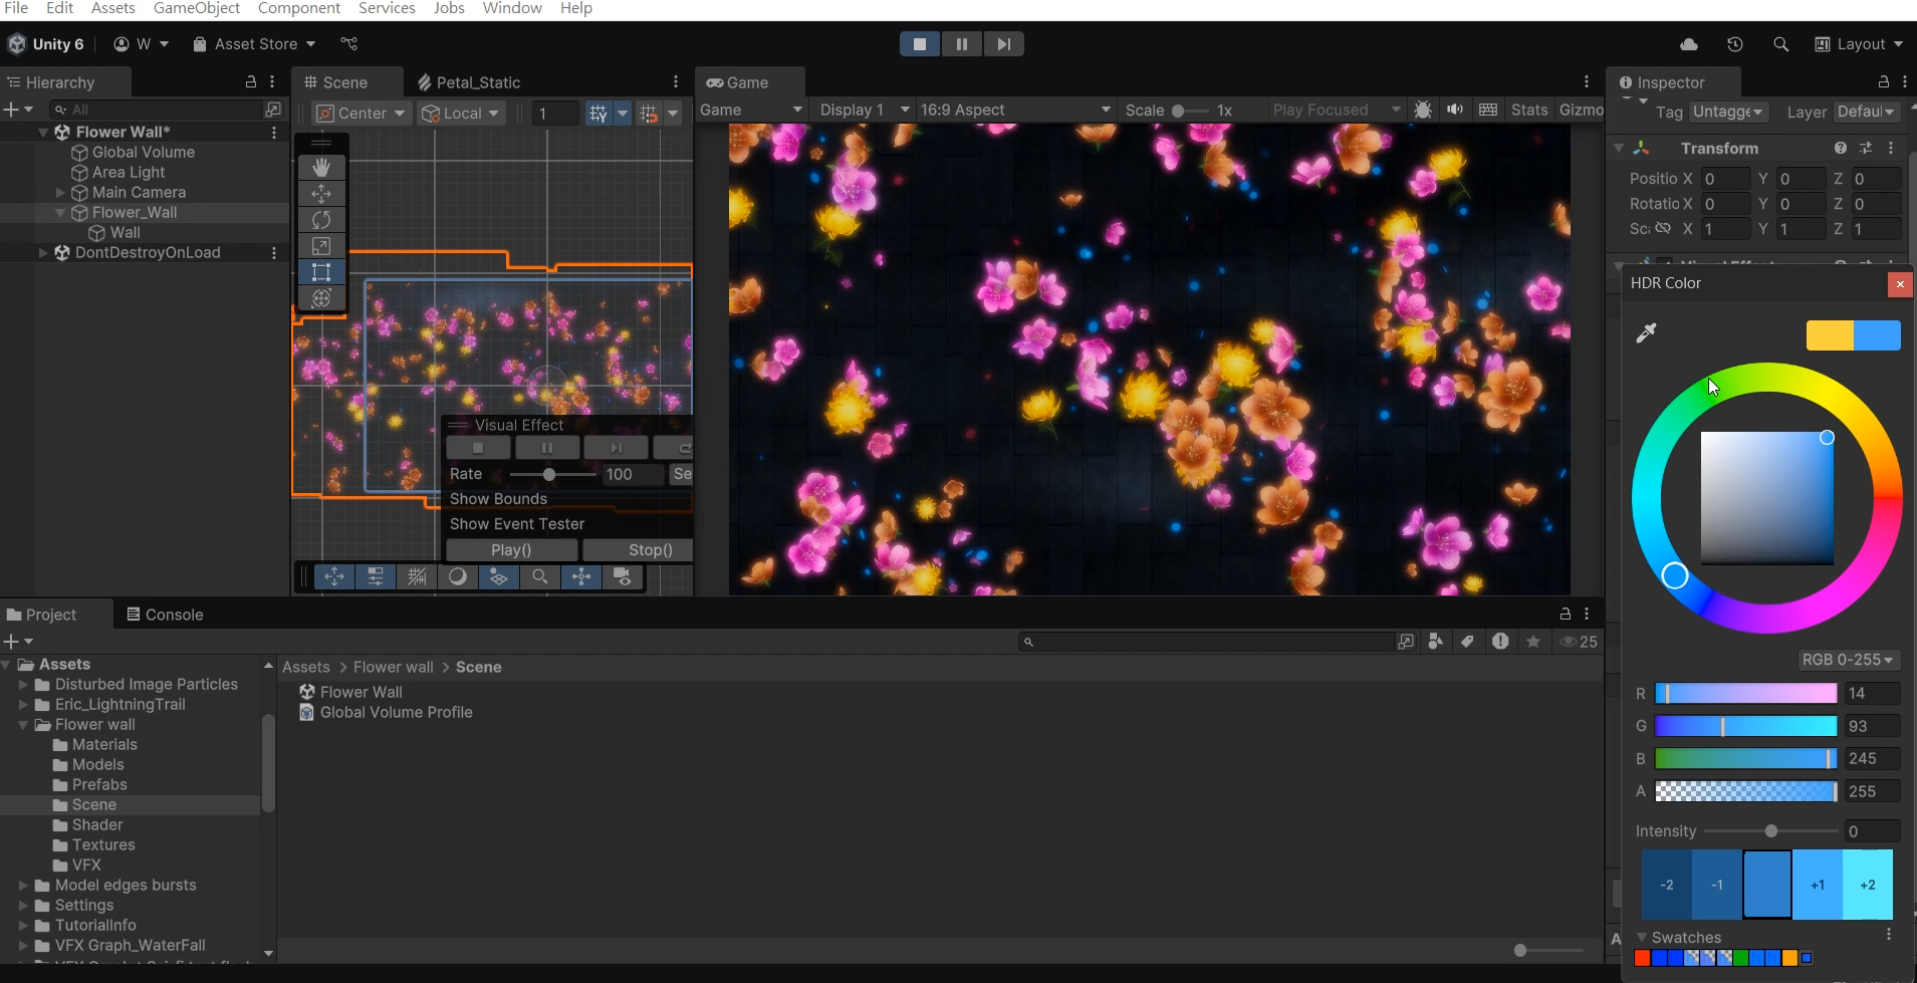The image size is (1917, 983).
Task: Click the global search magnifier icon
Action: pos(1781,44)
